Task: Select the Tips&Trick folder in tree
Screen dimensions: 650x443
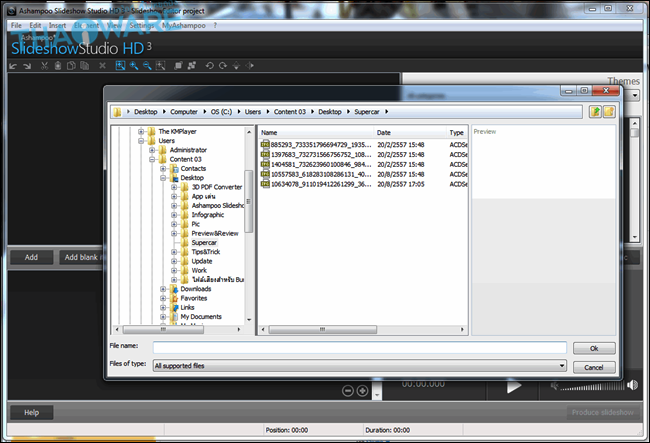Action: pos(206,252)
